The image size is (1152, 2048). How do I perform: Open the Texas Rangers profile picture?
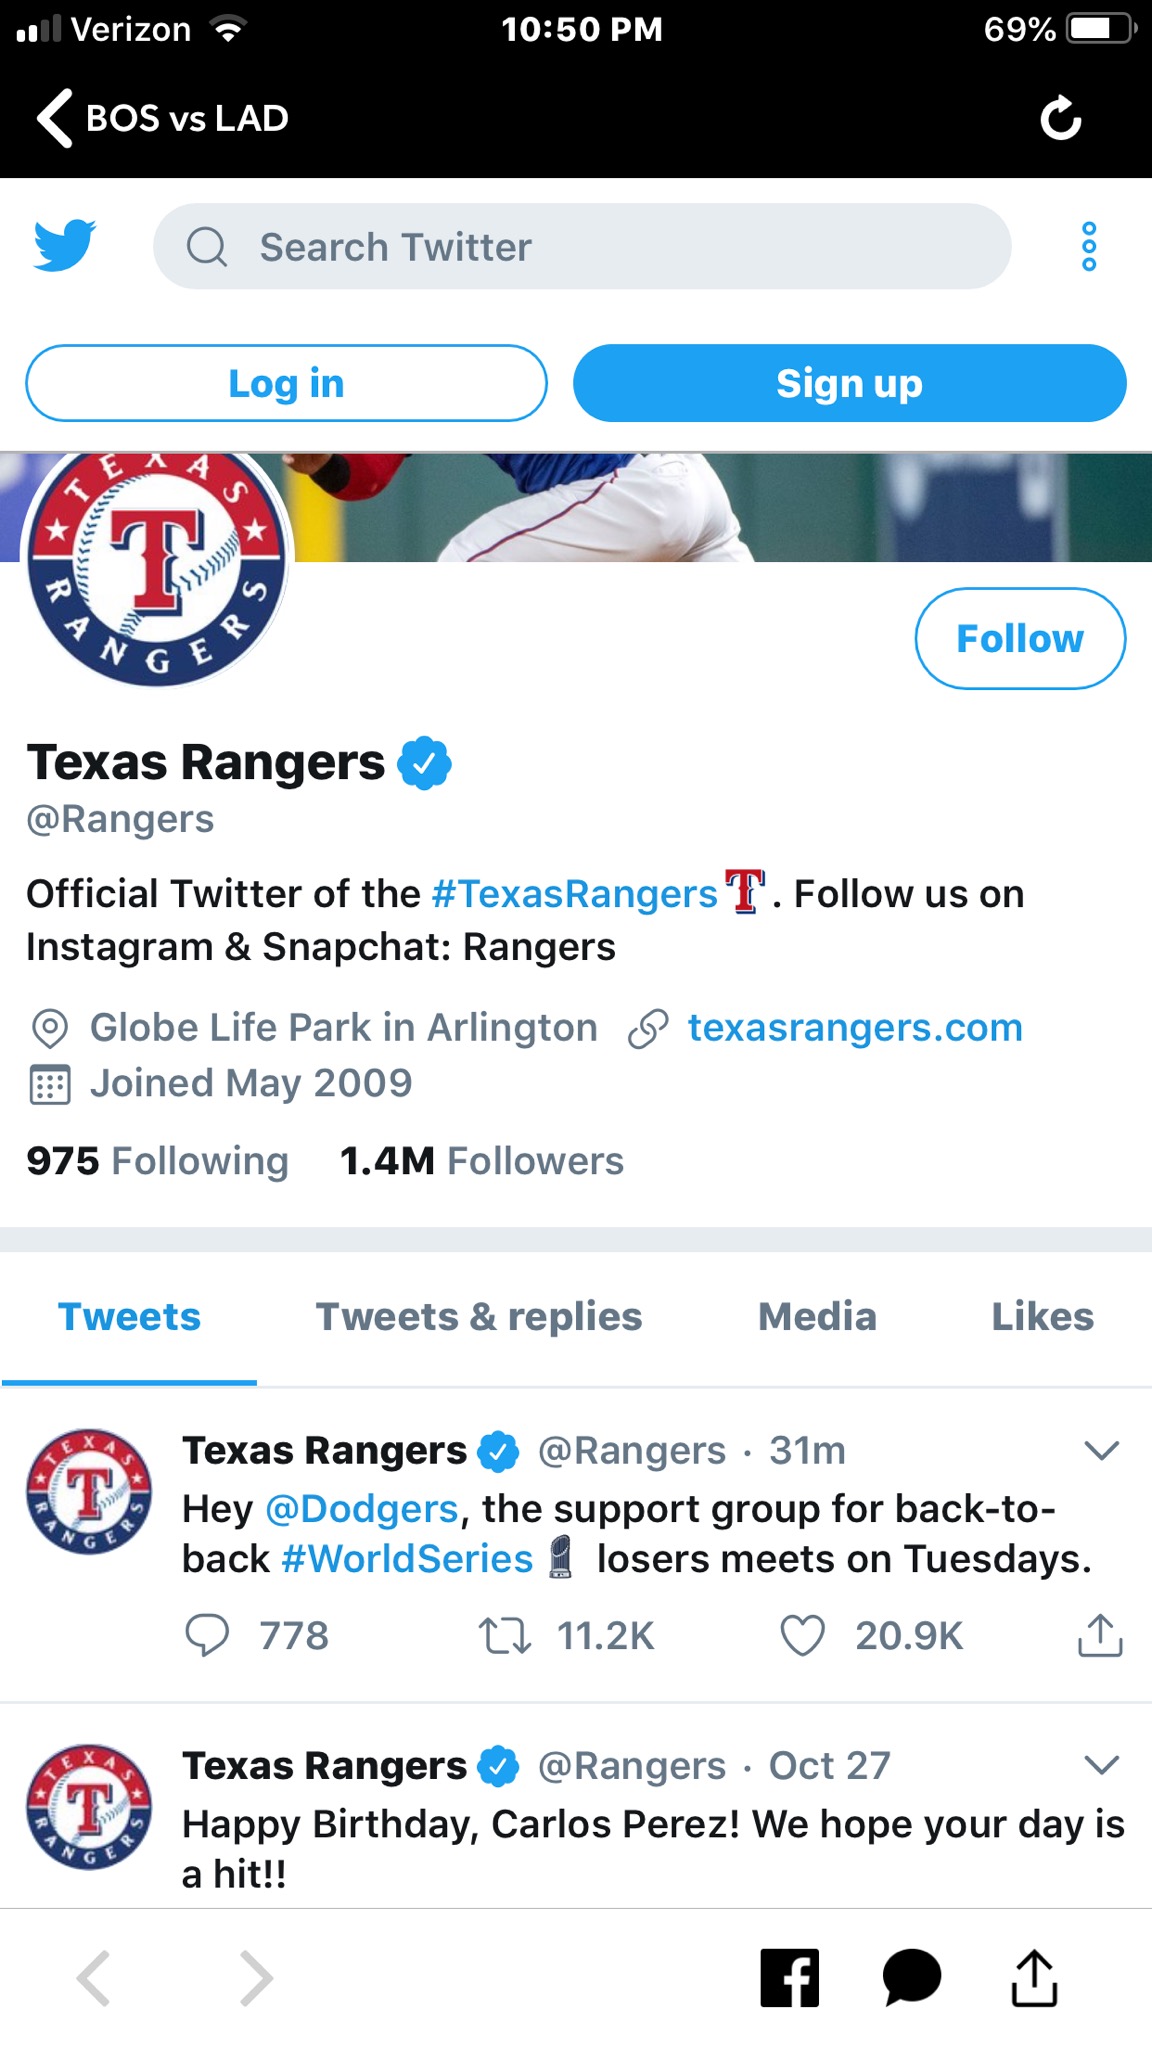pos(157,567)
